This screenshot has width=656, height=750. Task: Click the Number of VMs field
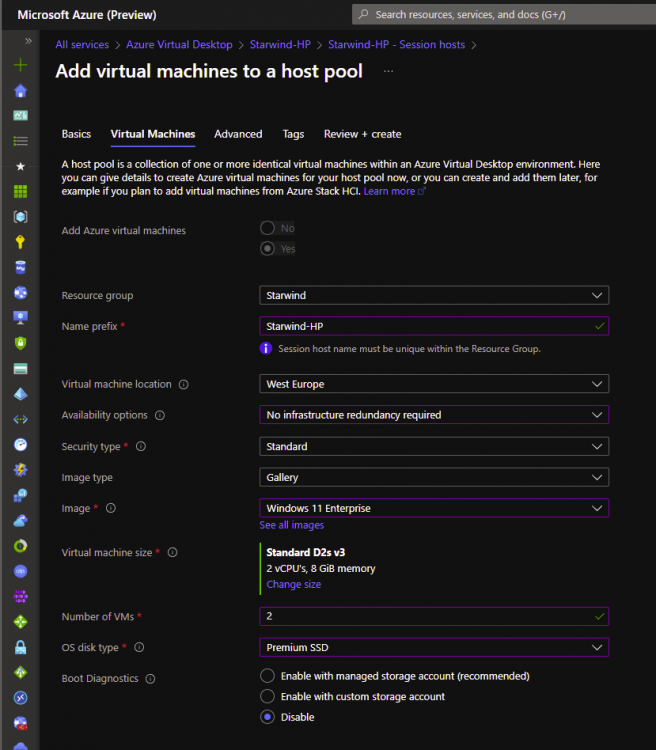point(434,616)
